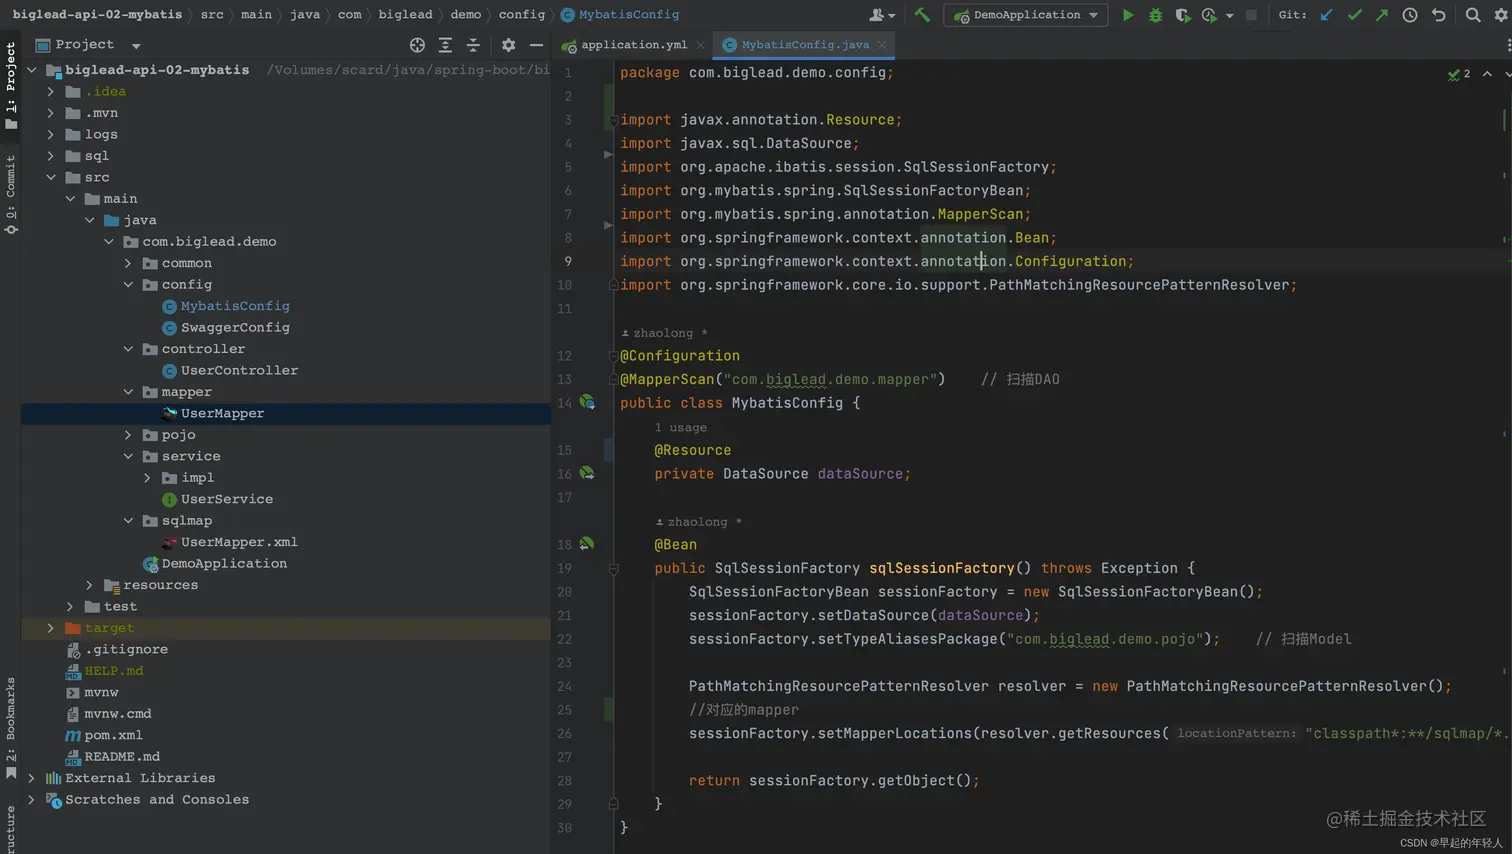Open UserController in the project tree
Viewport: 1512px width, 854px height.
tap(239, 370)
